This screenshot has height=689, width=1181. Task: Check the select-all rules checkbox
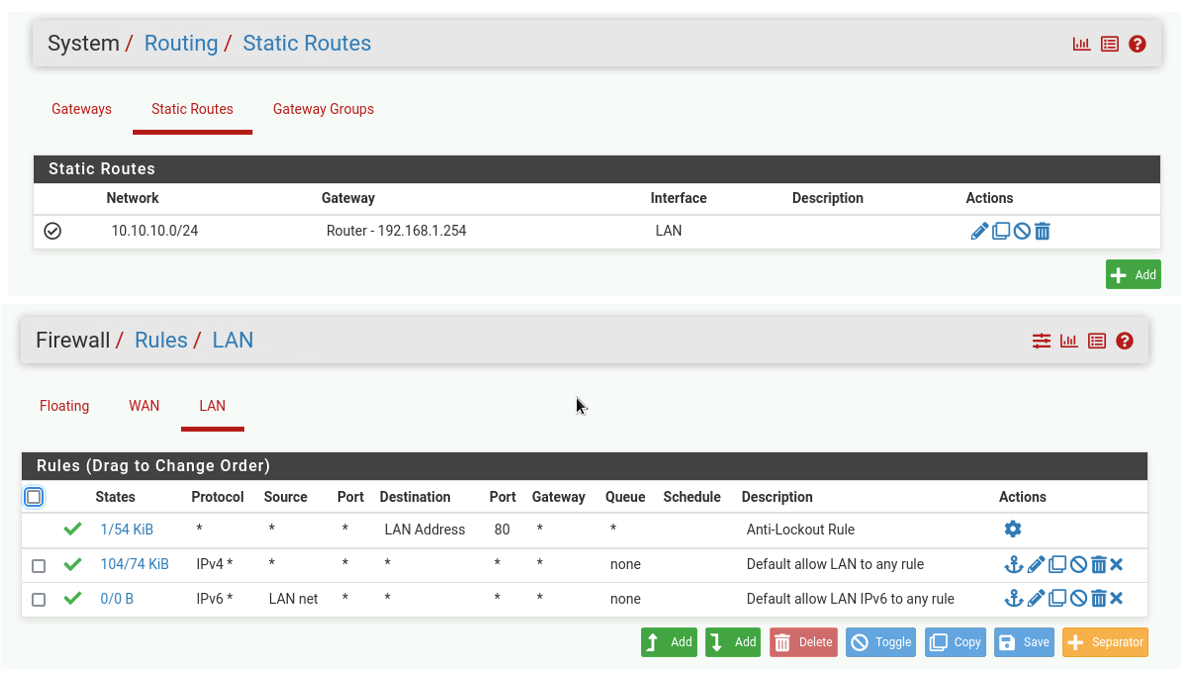34,497
